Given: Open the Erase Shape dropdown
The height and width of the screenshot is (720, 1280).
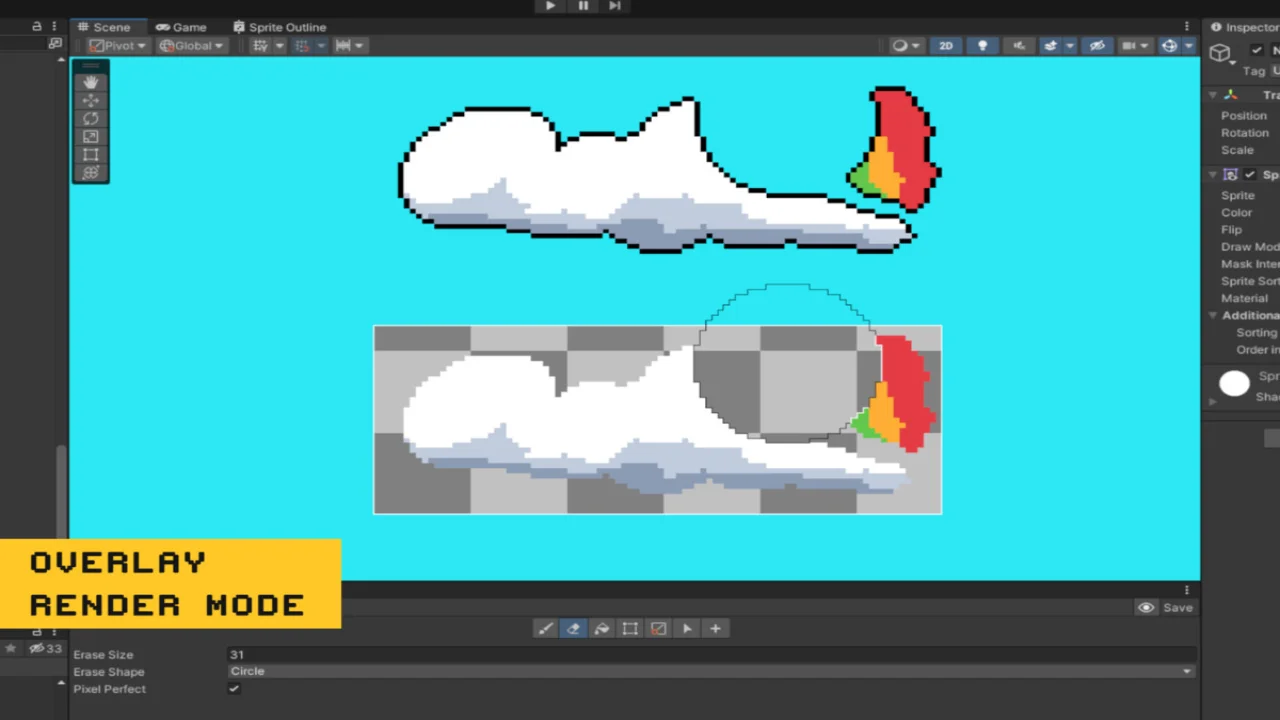Looking at the screenshot, I should (x=710, y=671).
